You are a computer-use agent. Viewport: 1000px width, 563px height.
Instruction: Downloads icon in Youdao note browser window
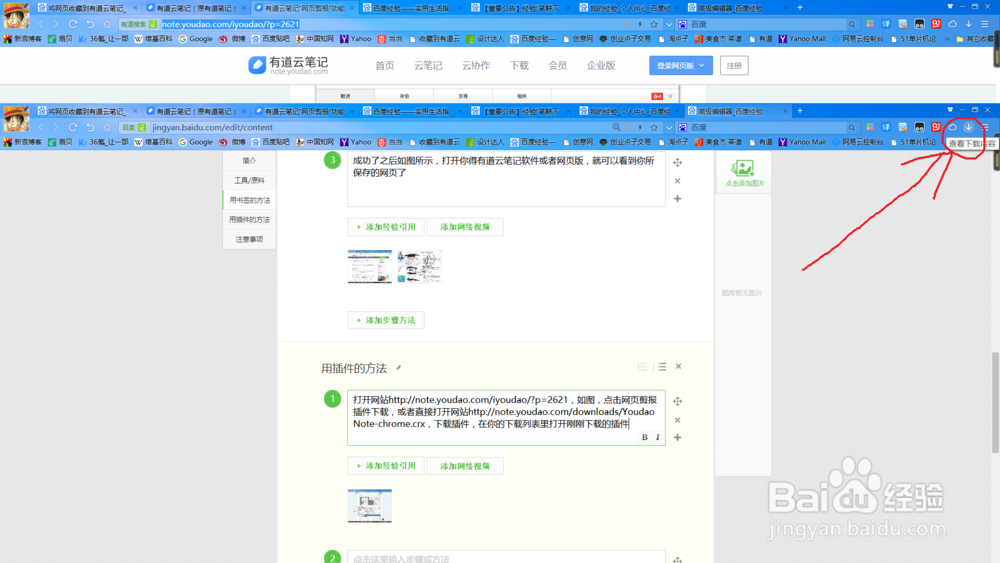pyautogui.click(x=969, y=24)
